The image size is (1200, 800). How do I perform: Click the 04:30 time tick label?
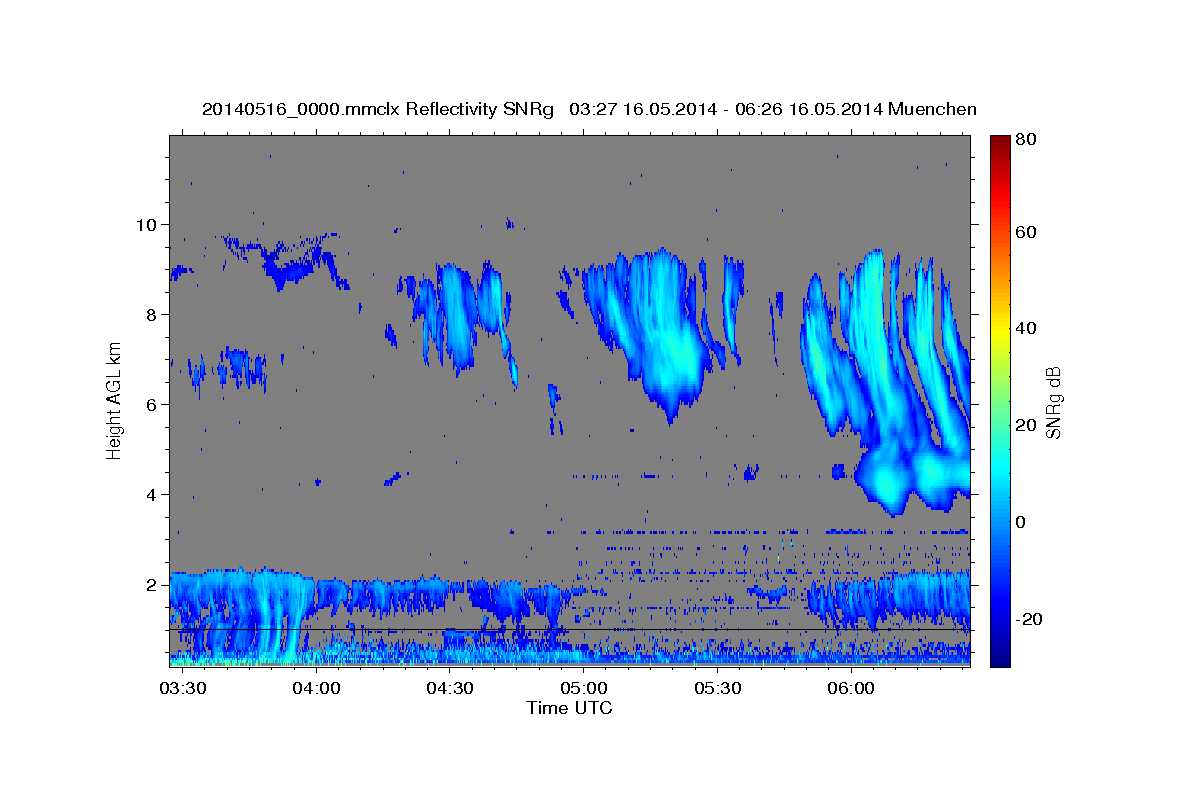point(450,689)
